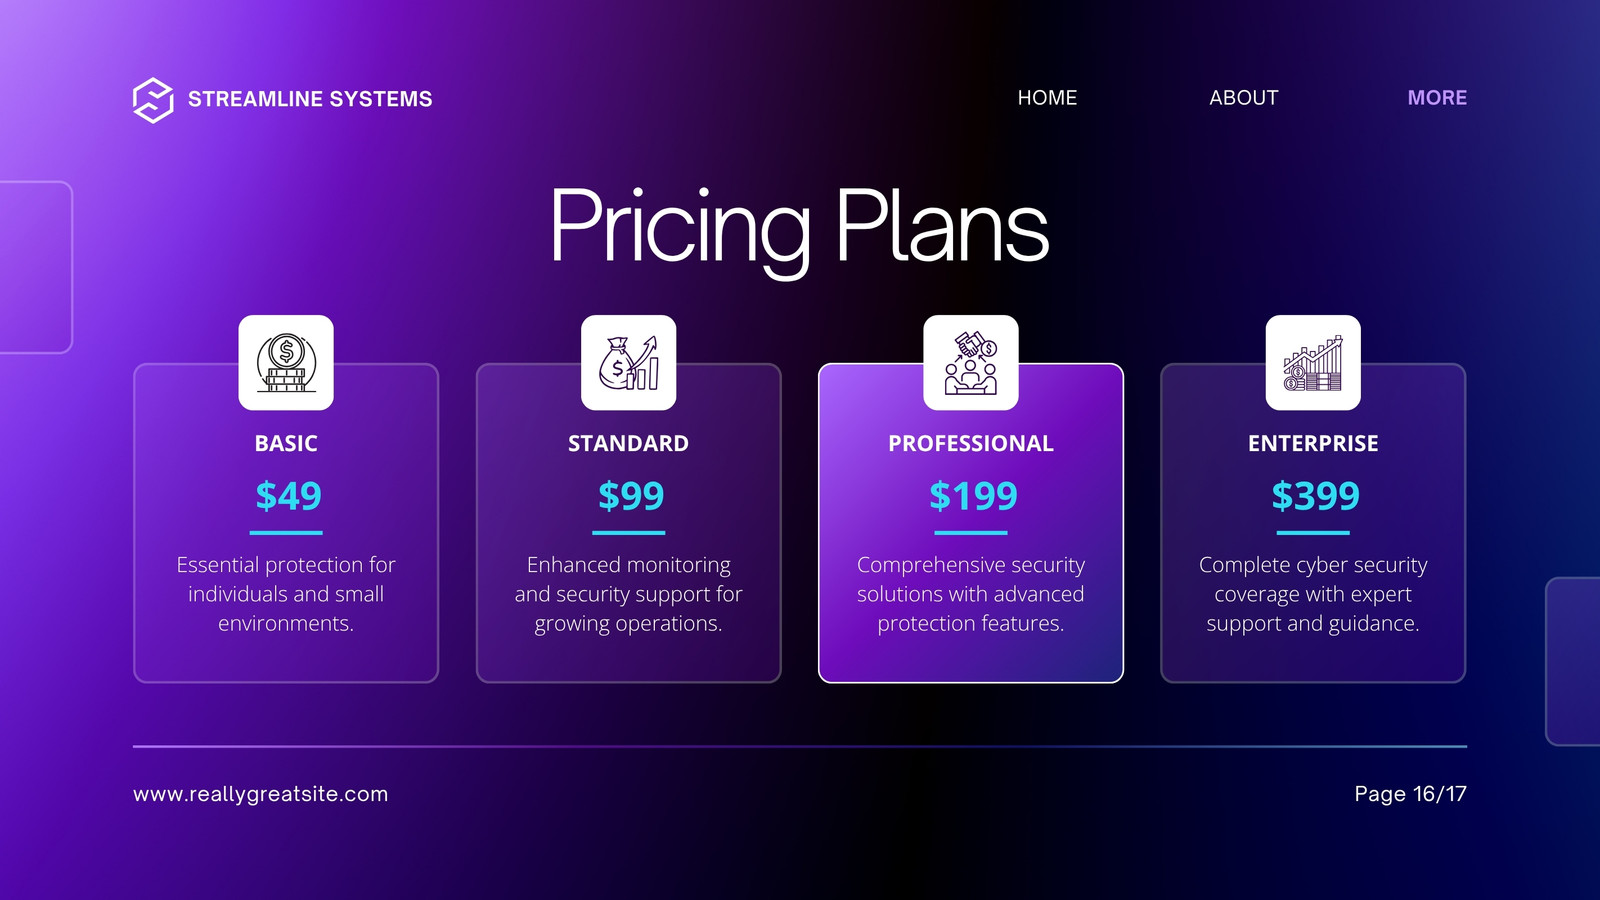Click the Enterprise plan description text
This screenshot has width=1600, height=900.
(1313, 594)
